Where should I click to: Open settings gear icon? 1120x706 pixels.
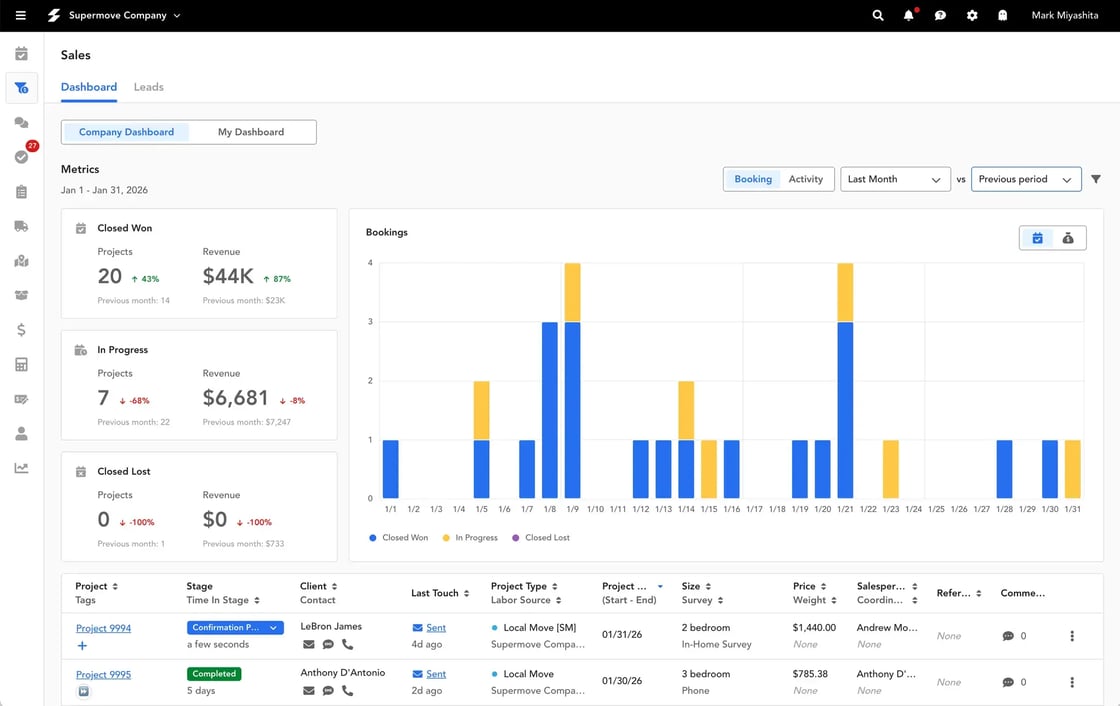pos(972,15)
